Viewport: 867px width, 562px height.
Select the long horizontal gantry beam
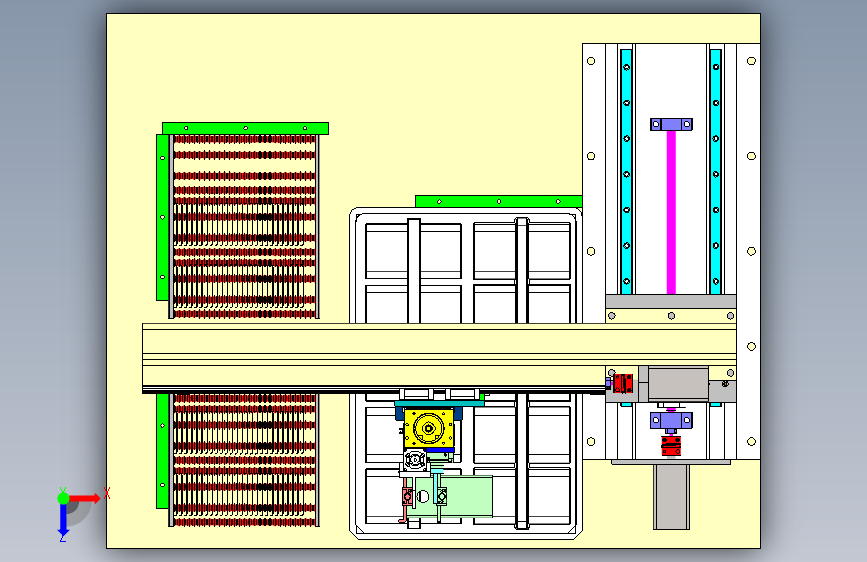tap(439, 357)
